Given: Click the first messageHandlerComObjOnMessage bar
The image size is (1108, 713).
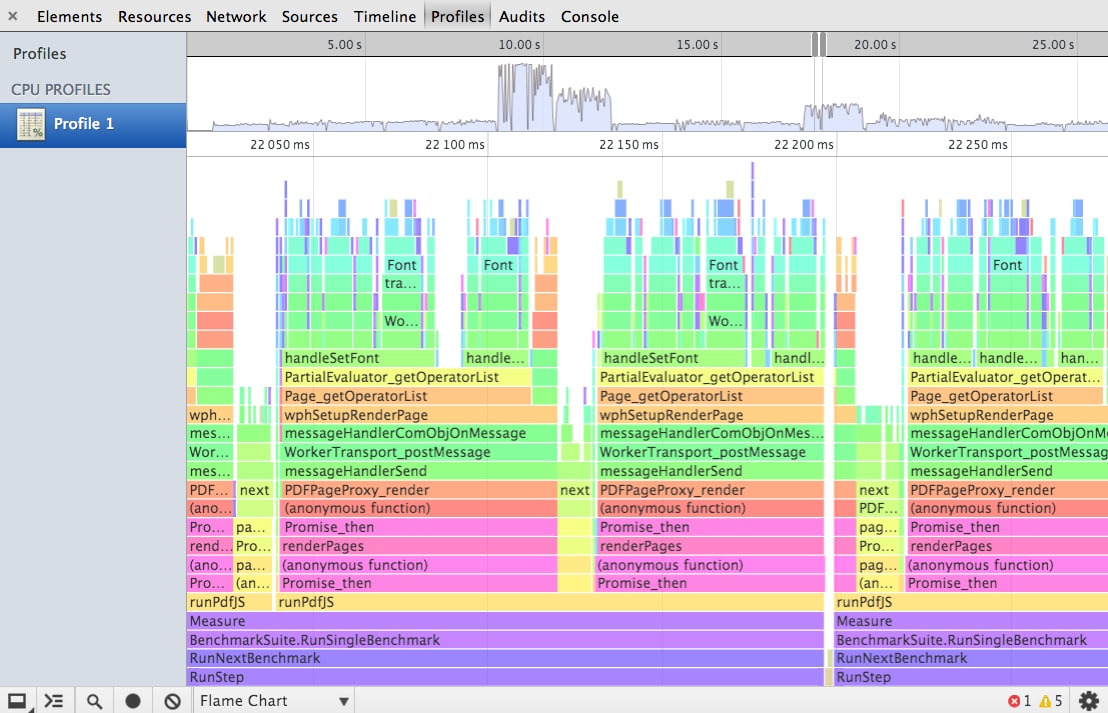Looking at the screenshot, I should (x=418, y=433).
